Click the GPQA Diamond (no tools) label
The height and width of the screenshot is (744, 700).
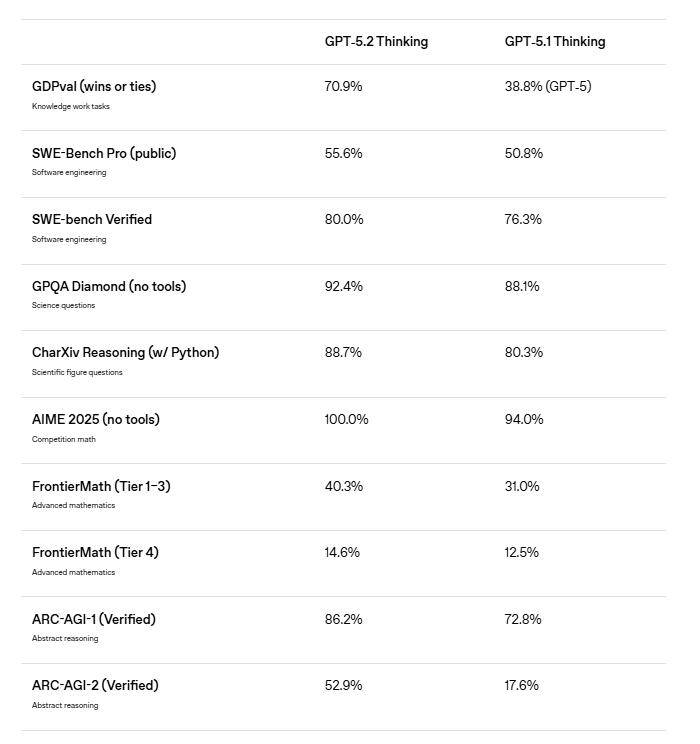(109, 287)
